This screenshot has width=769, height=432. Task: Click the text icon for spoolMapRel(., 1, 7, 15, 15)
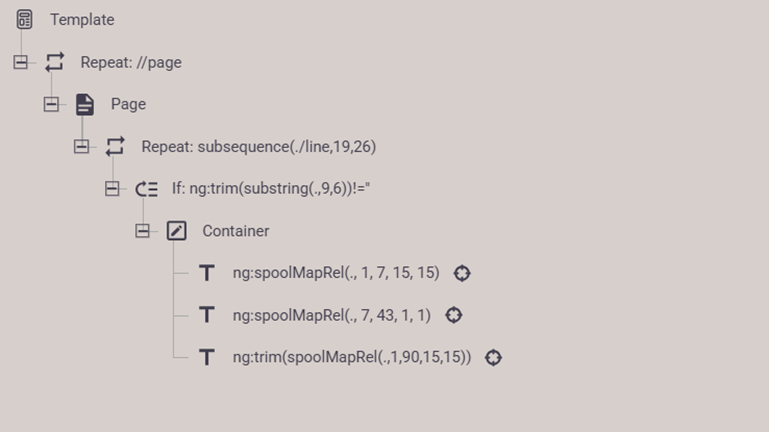[x=207, y=273]
